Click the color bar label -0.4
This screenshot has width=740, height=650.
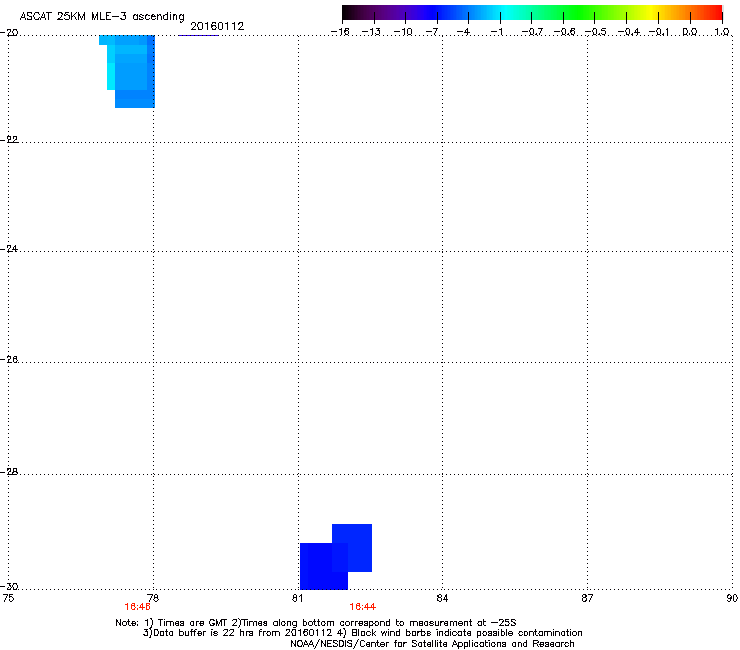[629, 32]
